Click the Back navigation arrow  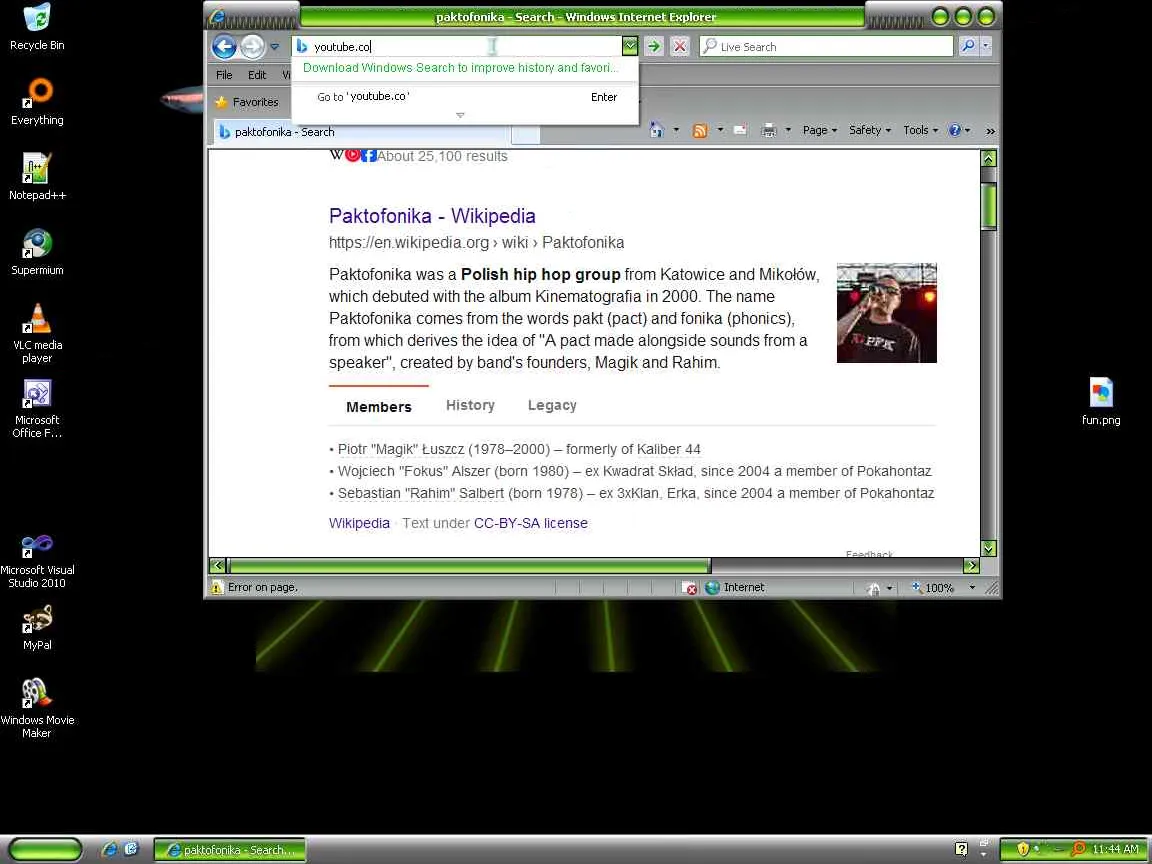(224, 47)
